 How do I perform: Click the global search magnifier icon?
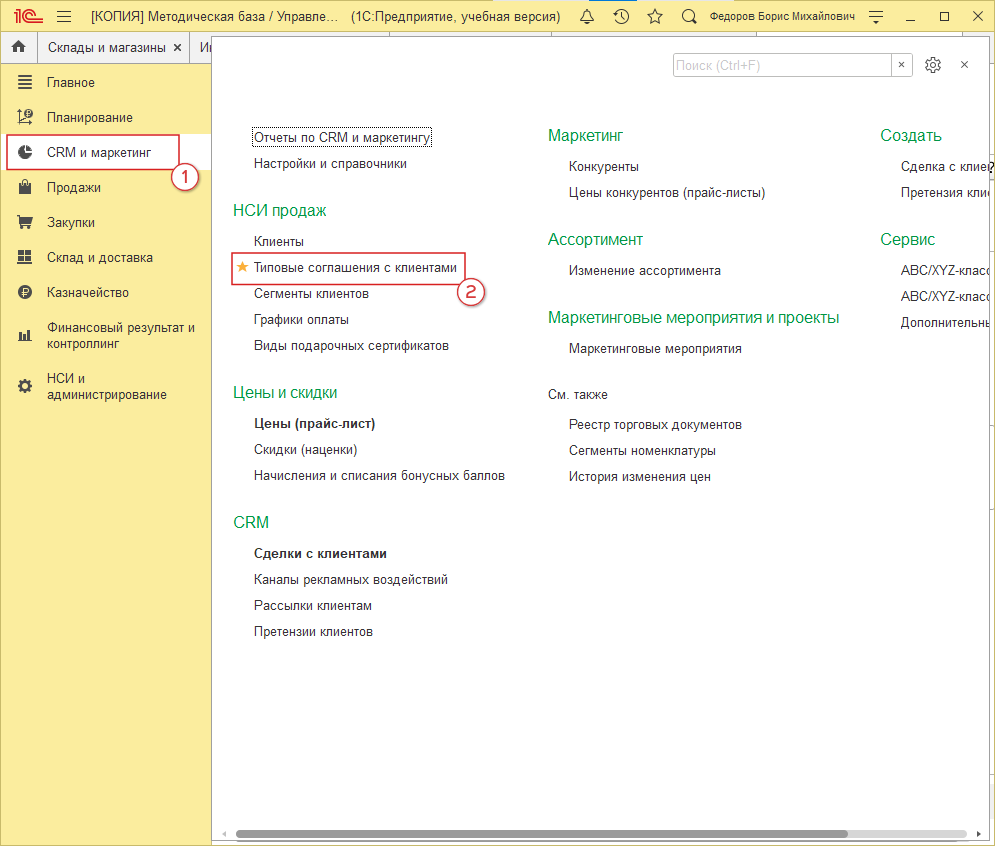coord(688,17)
